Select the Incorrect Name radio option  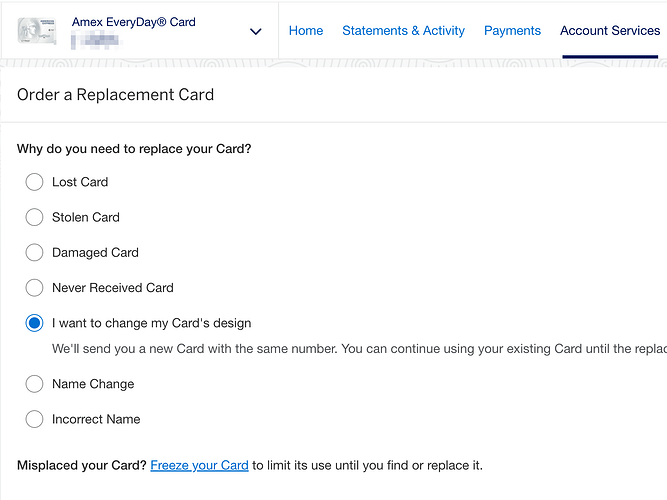click(35, 419)
